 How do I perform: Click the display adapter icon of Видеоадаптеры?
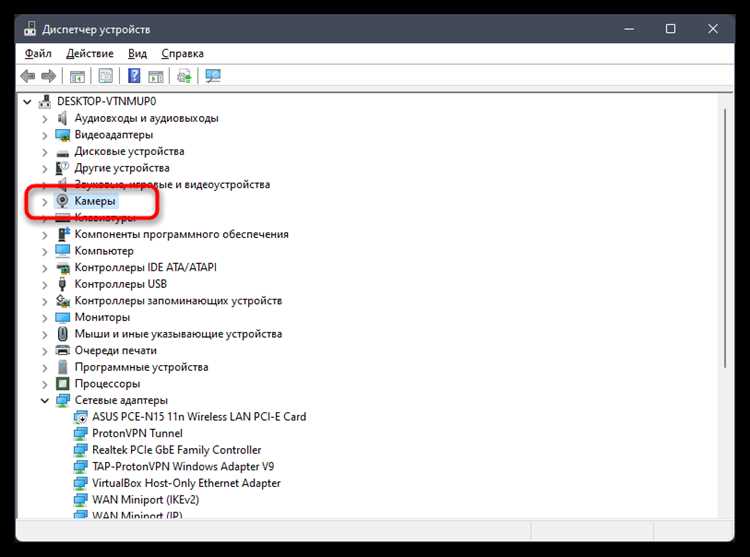pyautogui.click(x=62, y=135)
